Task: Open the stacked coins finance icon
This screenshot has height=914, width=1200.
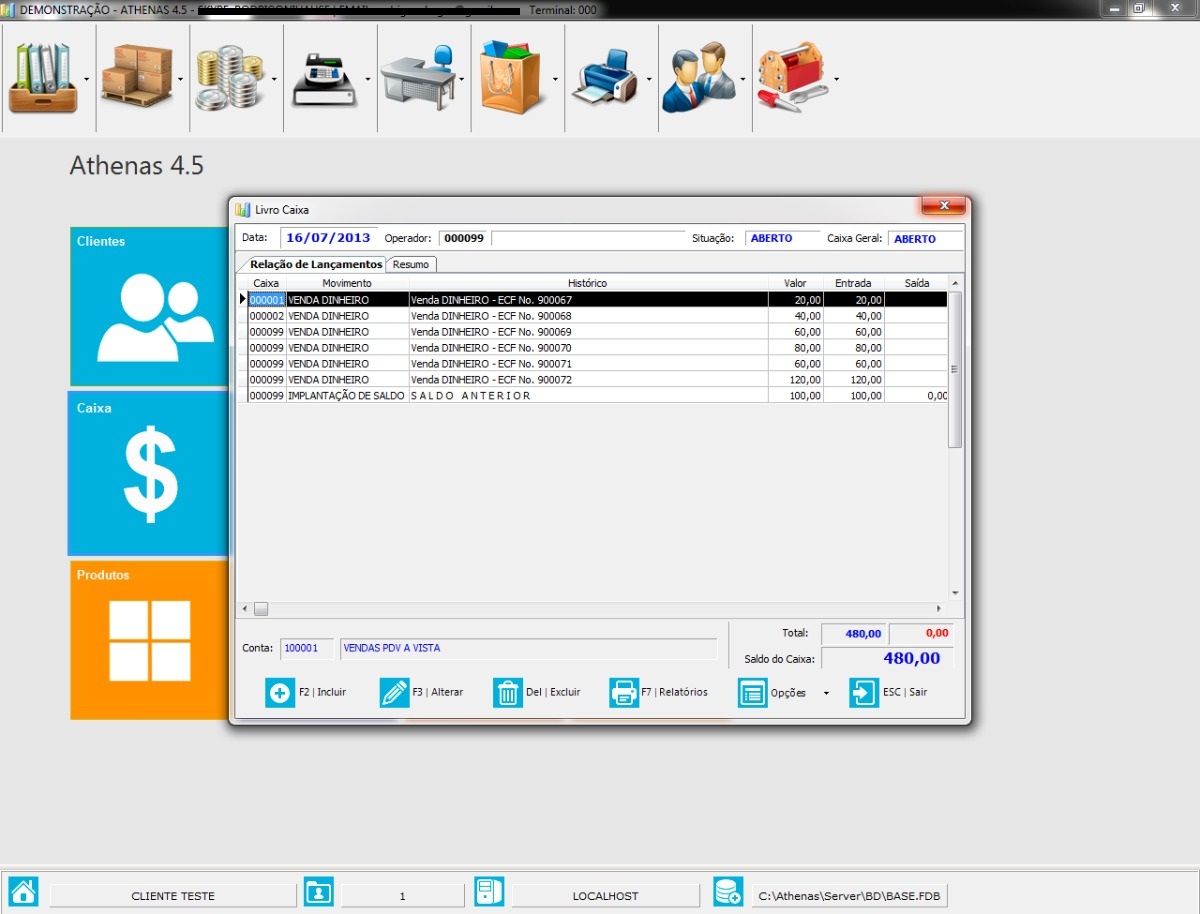Action: pyautogui.click(x=229, y=78)
